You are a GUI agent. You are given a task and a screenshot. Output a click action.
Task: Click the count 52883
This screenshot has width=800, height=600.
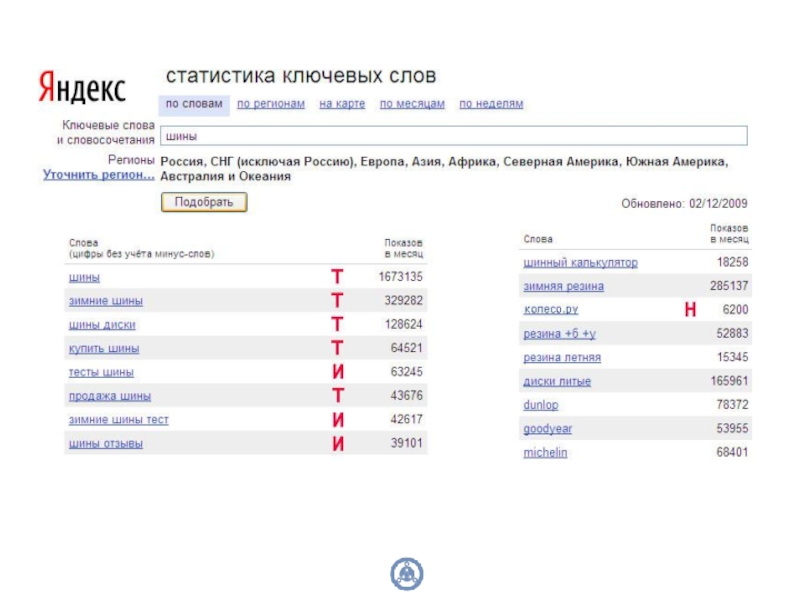[732, 334]
